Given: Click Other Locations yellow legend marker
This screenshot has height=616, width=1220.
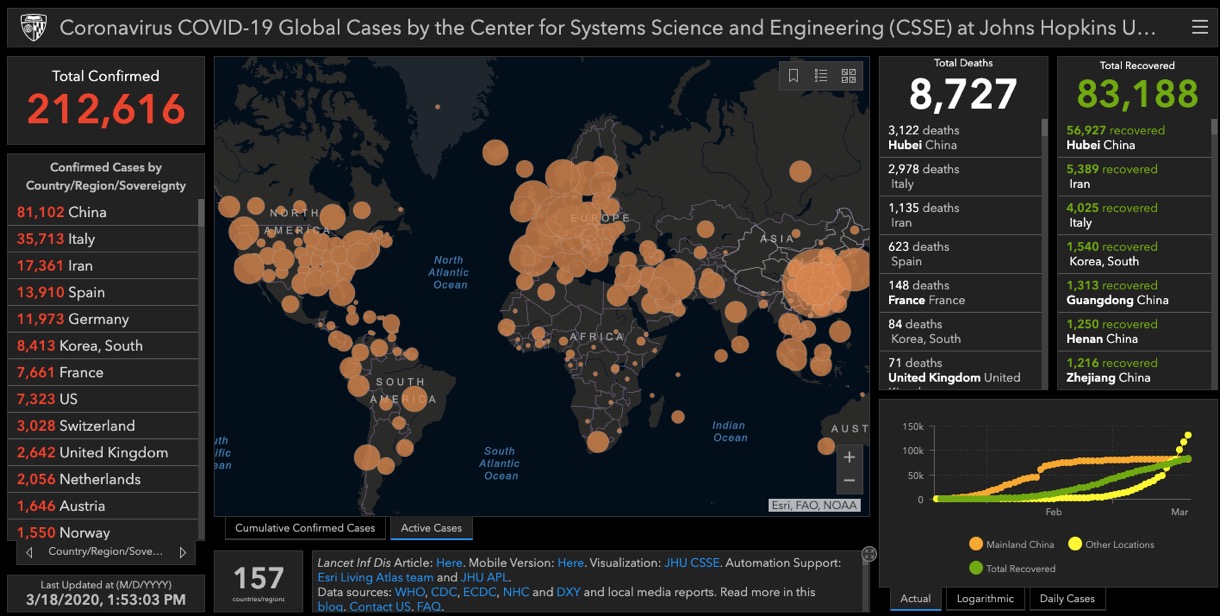Looking at the screenshot, I should [x=1075, y=544].
